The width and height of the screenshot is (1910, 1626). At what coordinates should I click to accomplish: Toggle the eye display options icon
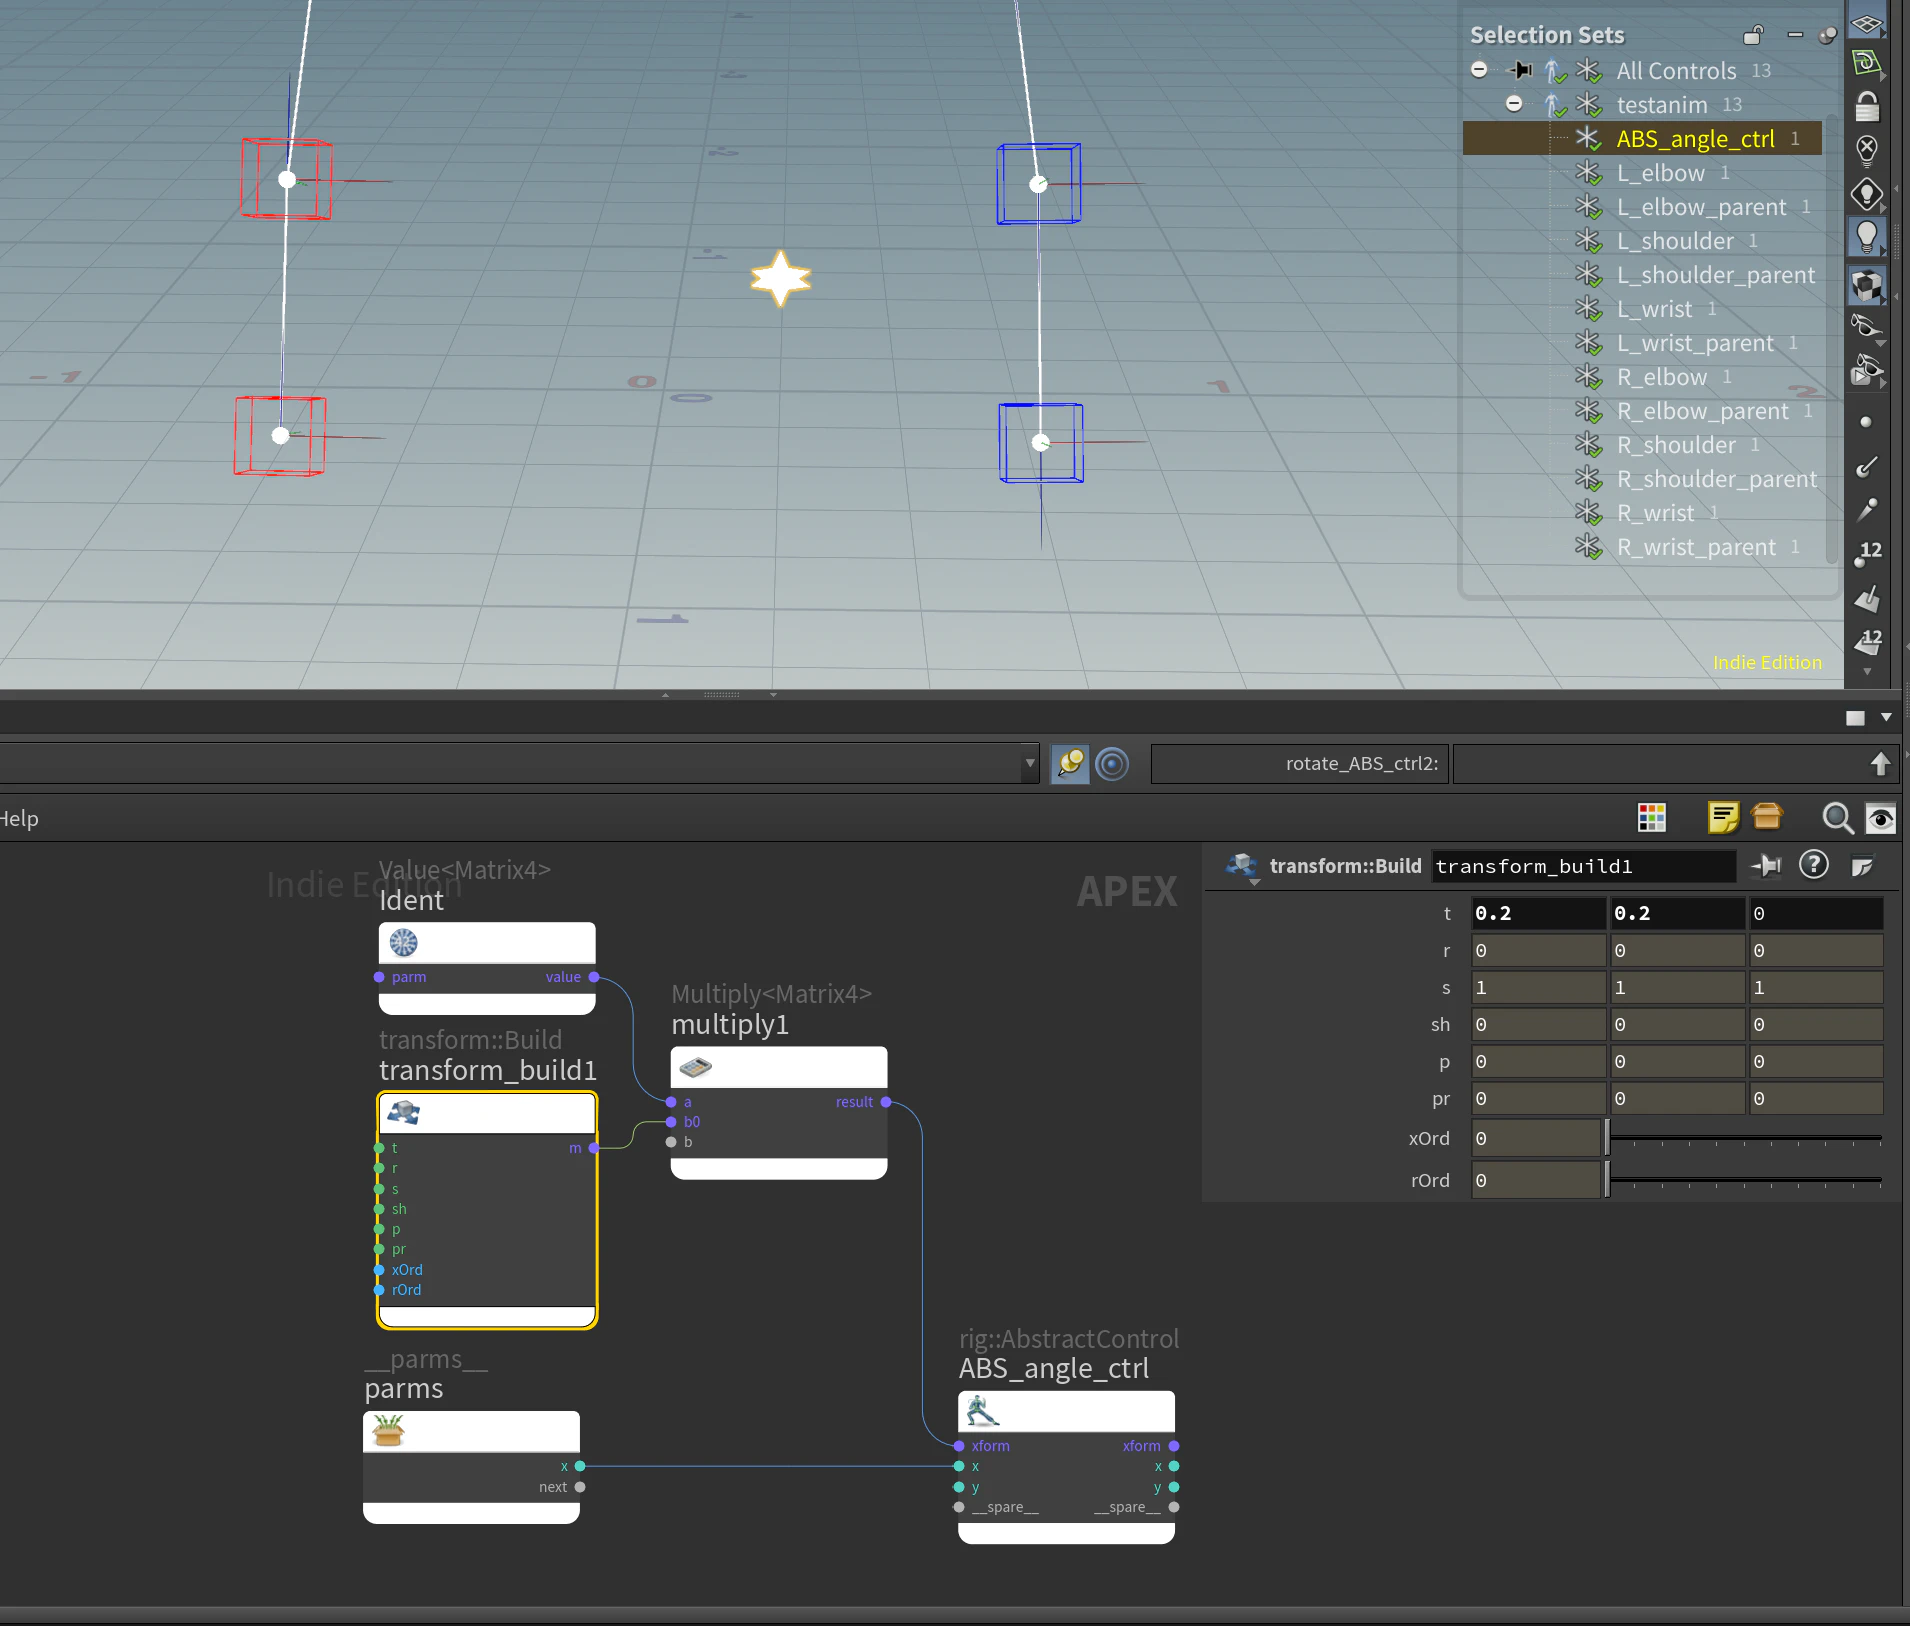coord(1881,818)
